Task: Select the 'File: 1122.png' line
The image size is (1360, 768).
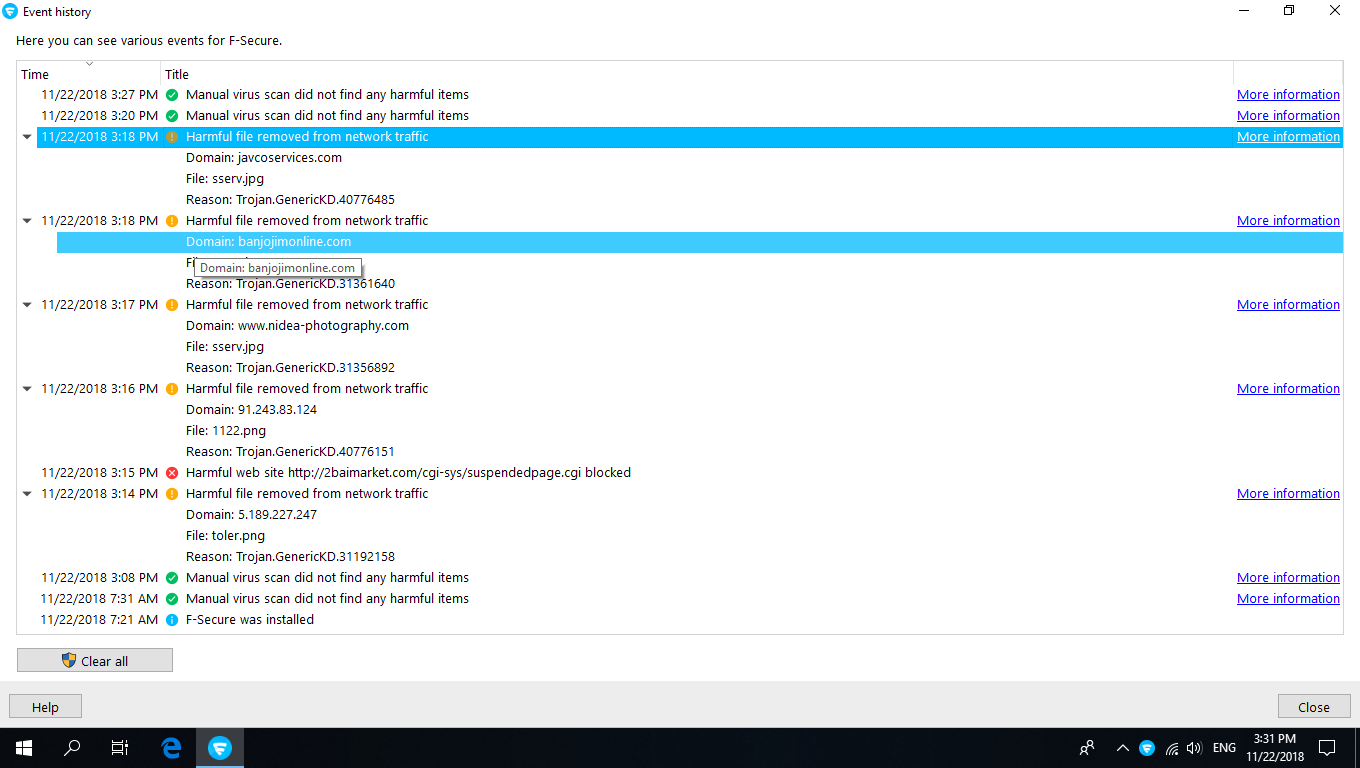Action: (x=225, y=431)
